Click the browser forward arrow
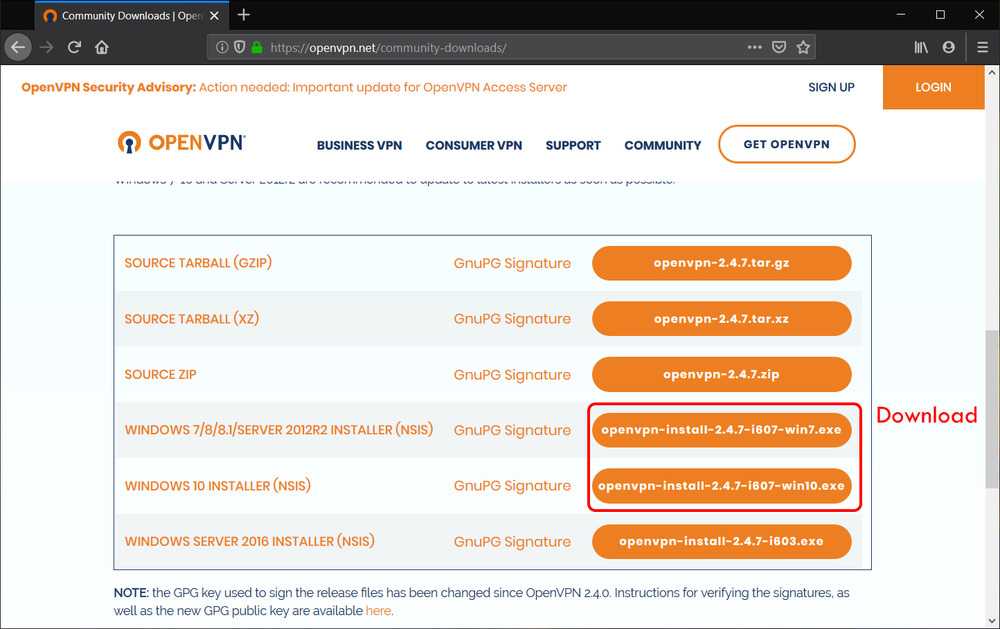 [x=46, y=47]
